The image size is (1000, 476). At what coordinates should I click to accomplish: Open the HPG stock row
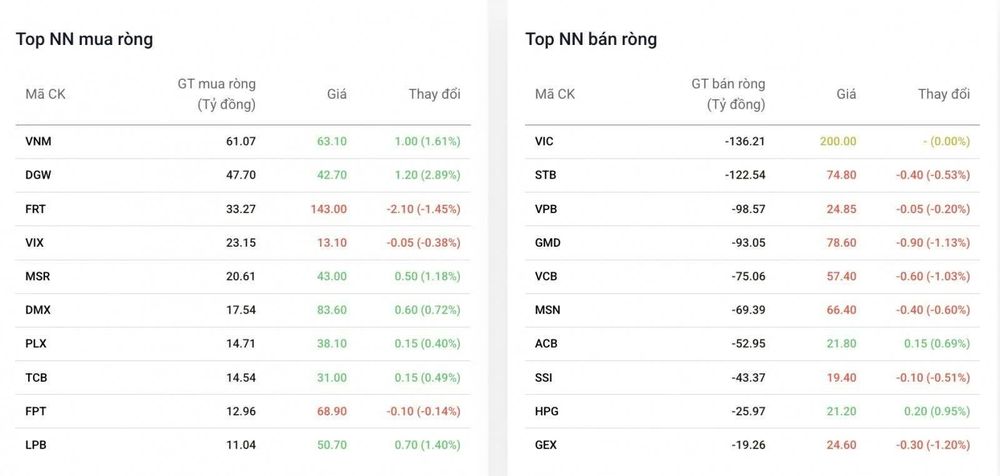click(753, 411)
